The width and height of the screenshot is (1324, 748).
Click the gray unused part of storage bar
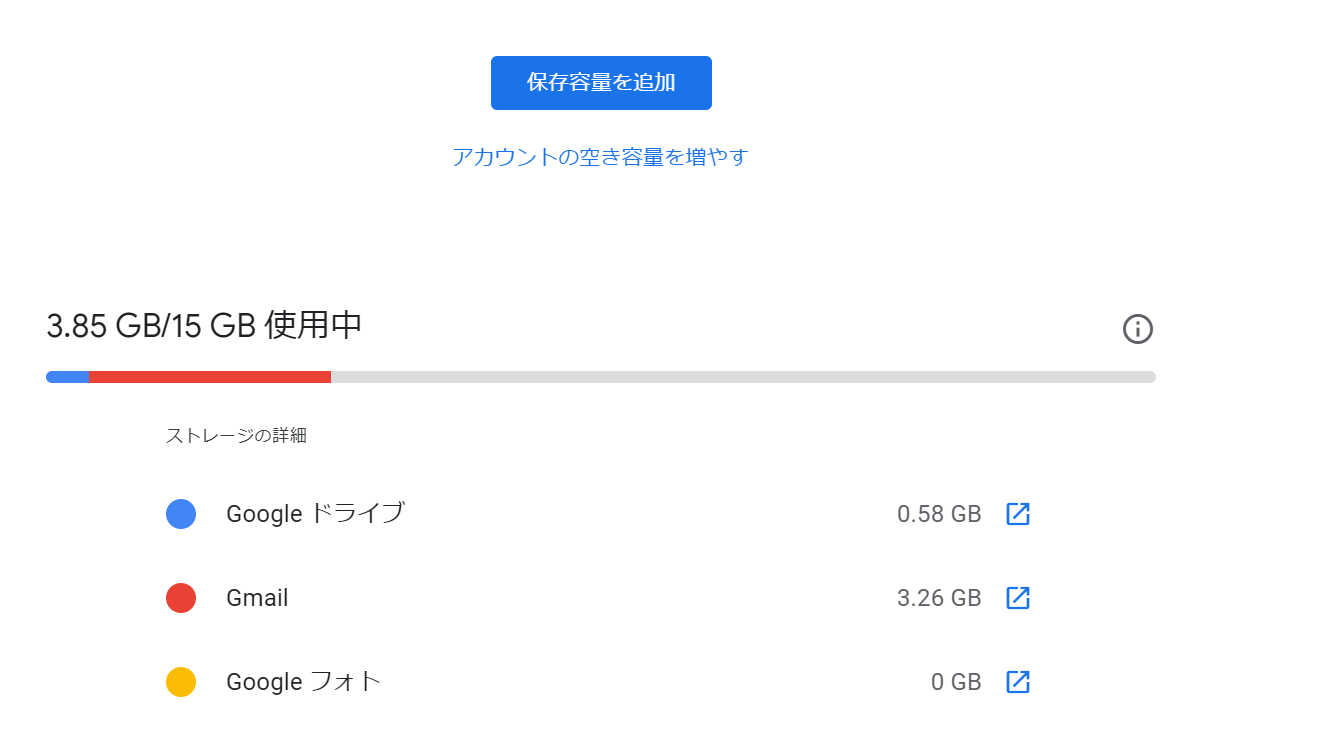point(742,377)
